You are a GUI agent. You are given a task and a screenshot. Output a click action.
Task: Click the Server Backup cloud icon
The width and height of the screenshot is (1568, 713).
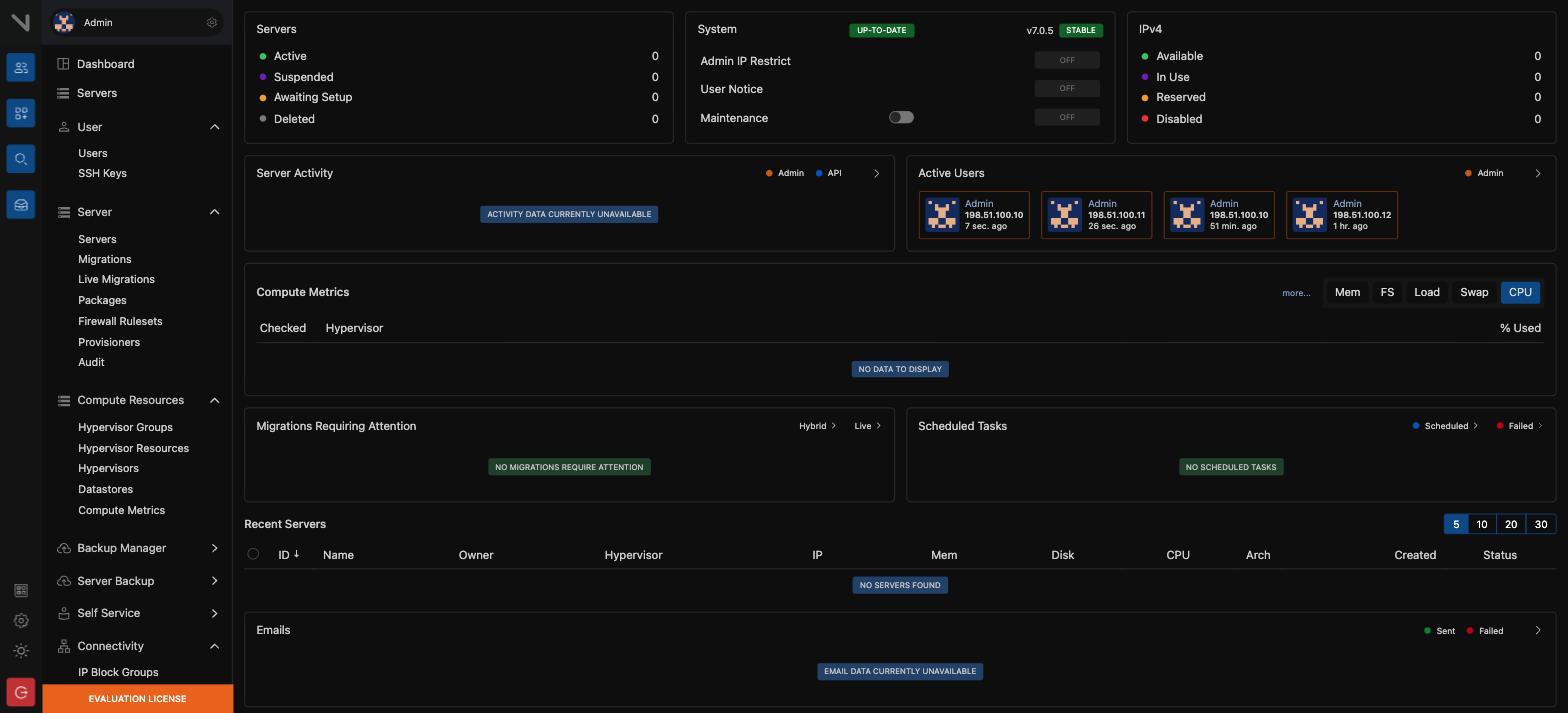(64, 581)
